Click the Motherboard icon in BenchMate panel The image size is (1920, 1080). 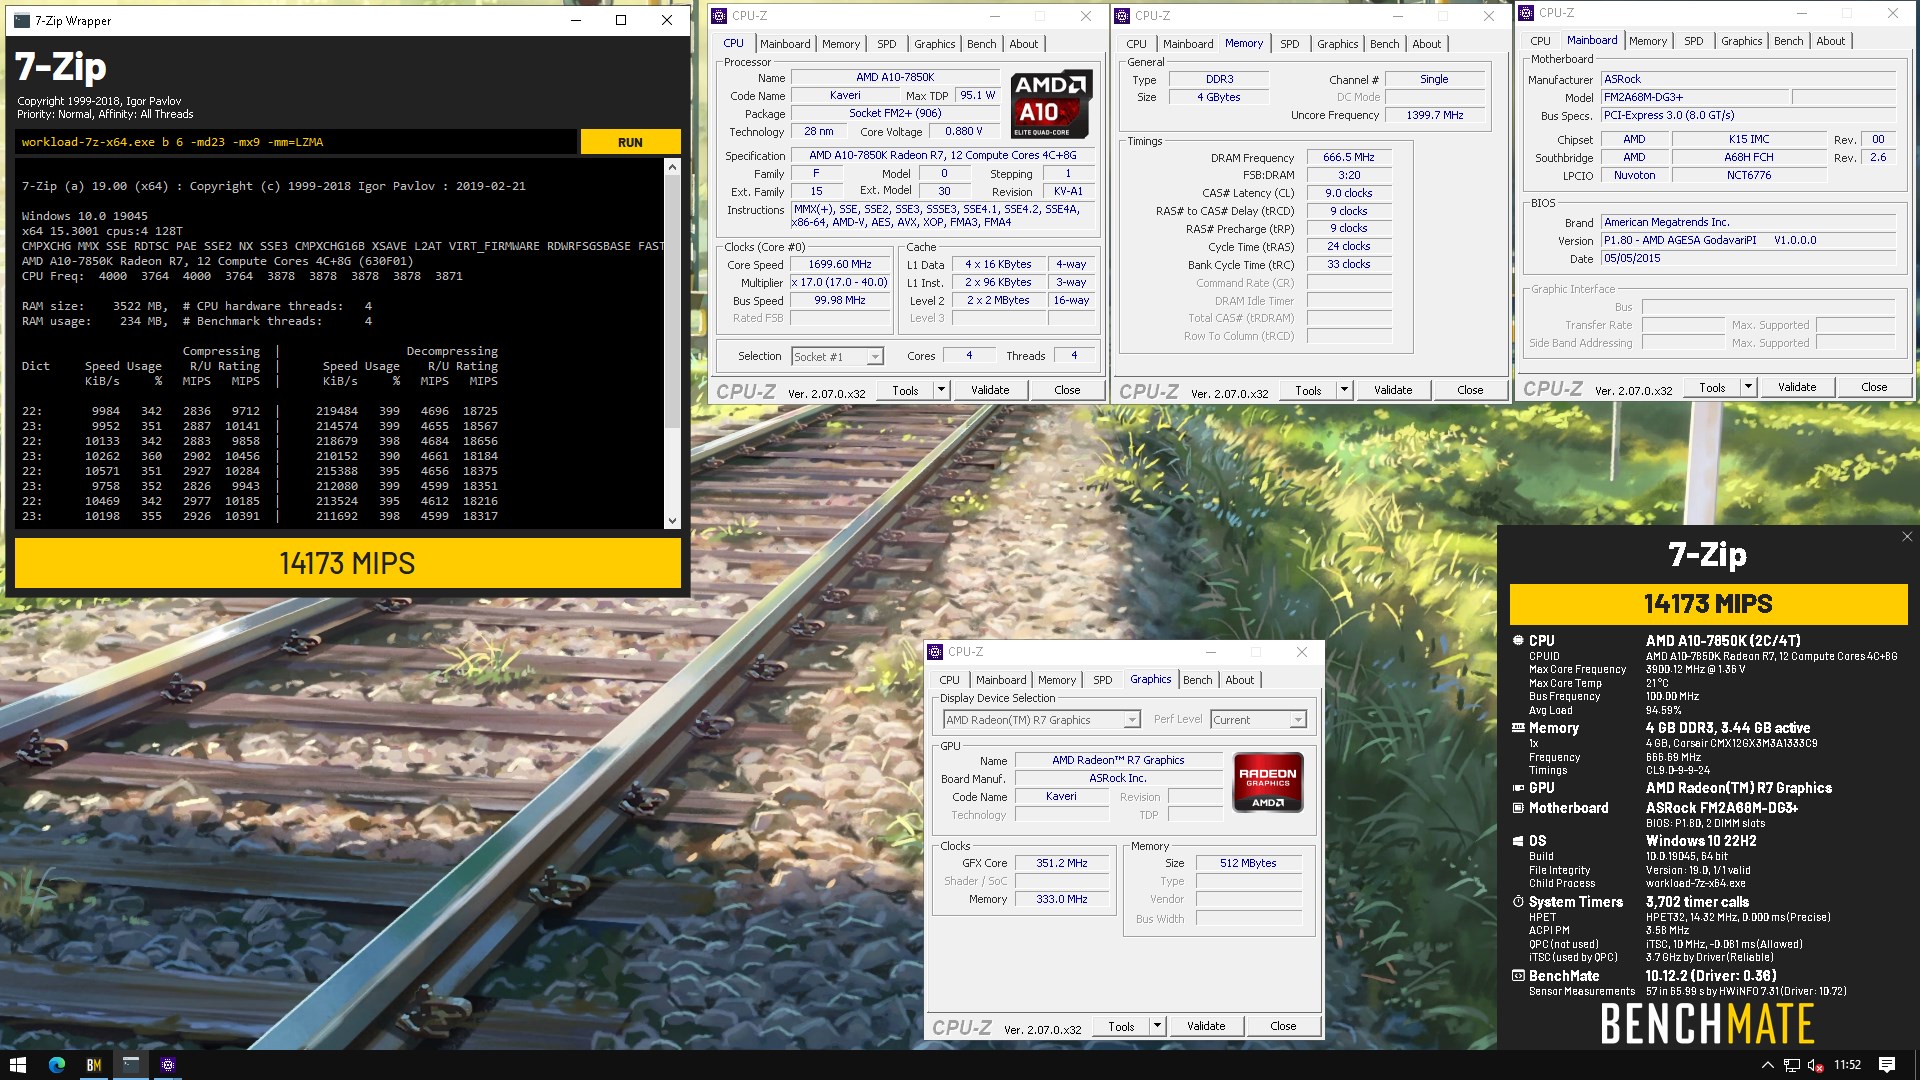[1518, 808]
